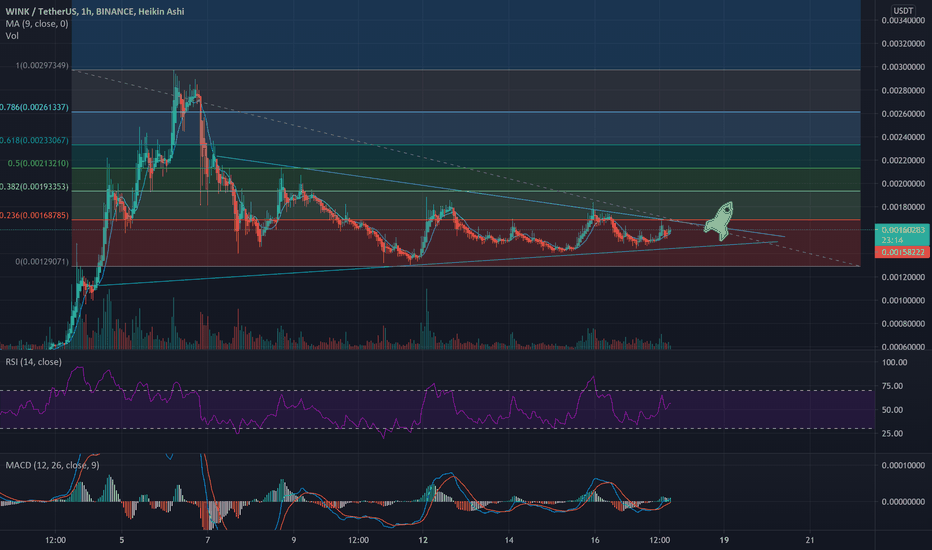Viewport: 932px width, 550px height.
Task: Click 0.00010000 on the MACD axis
Action: (x=903, y=465)
